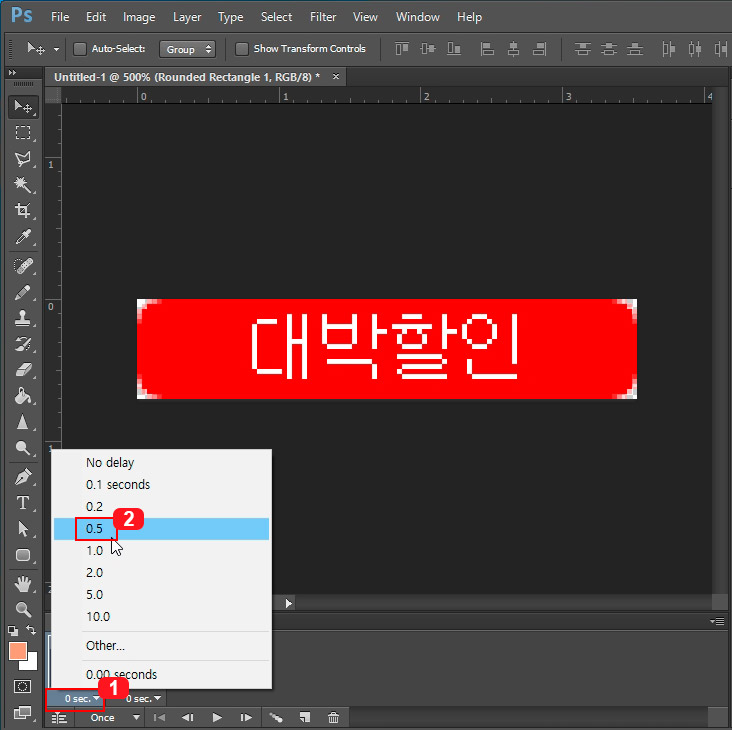Select the Magic Wand tool
This screenshot has height=730, width=732.
[23, 185]
